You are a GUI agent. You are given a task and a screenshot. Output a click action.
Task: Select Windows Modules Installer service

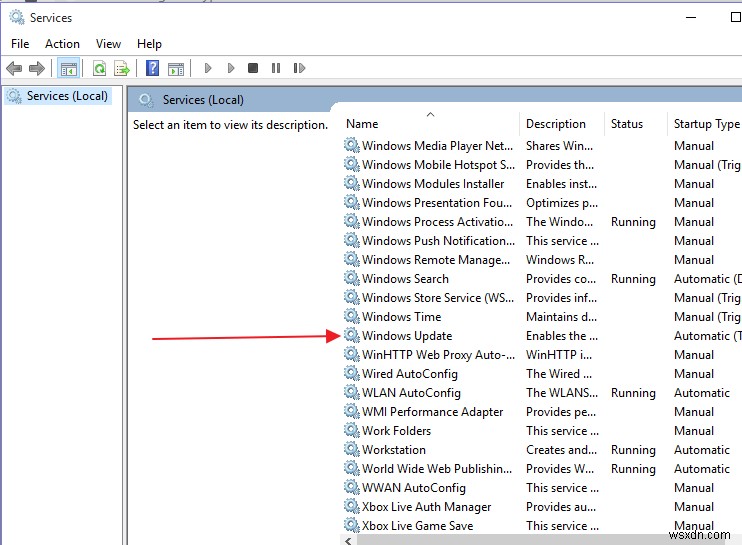point(433,184)
